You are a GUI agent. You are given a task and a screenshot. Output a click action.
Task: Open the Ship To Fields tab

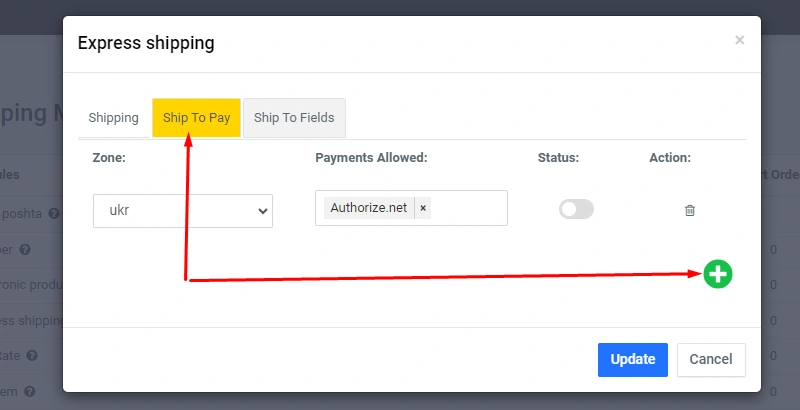[x=294, y=118]
